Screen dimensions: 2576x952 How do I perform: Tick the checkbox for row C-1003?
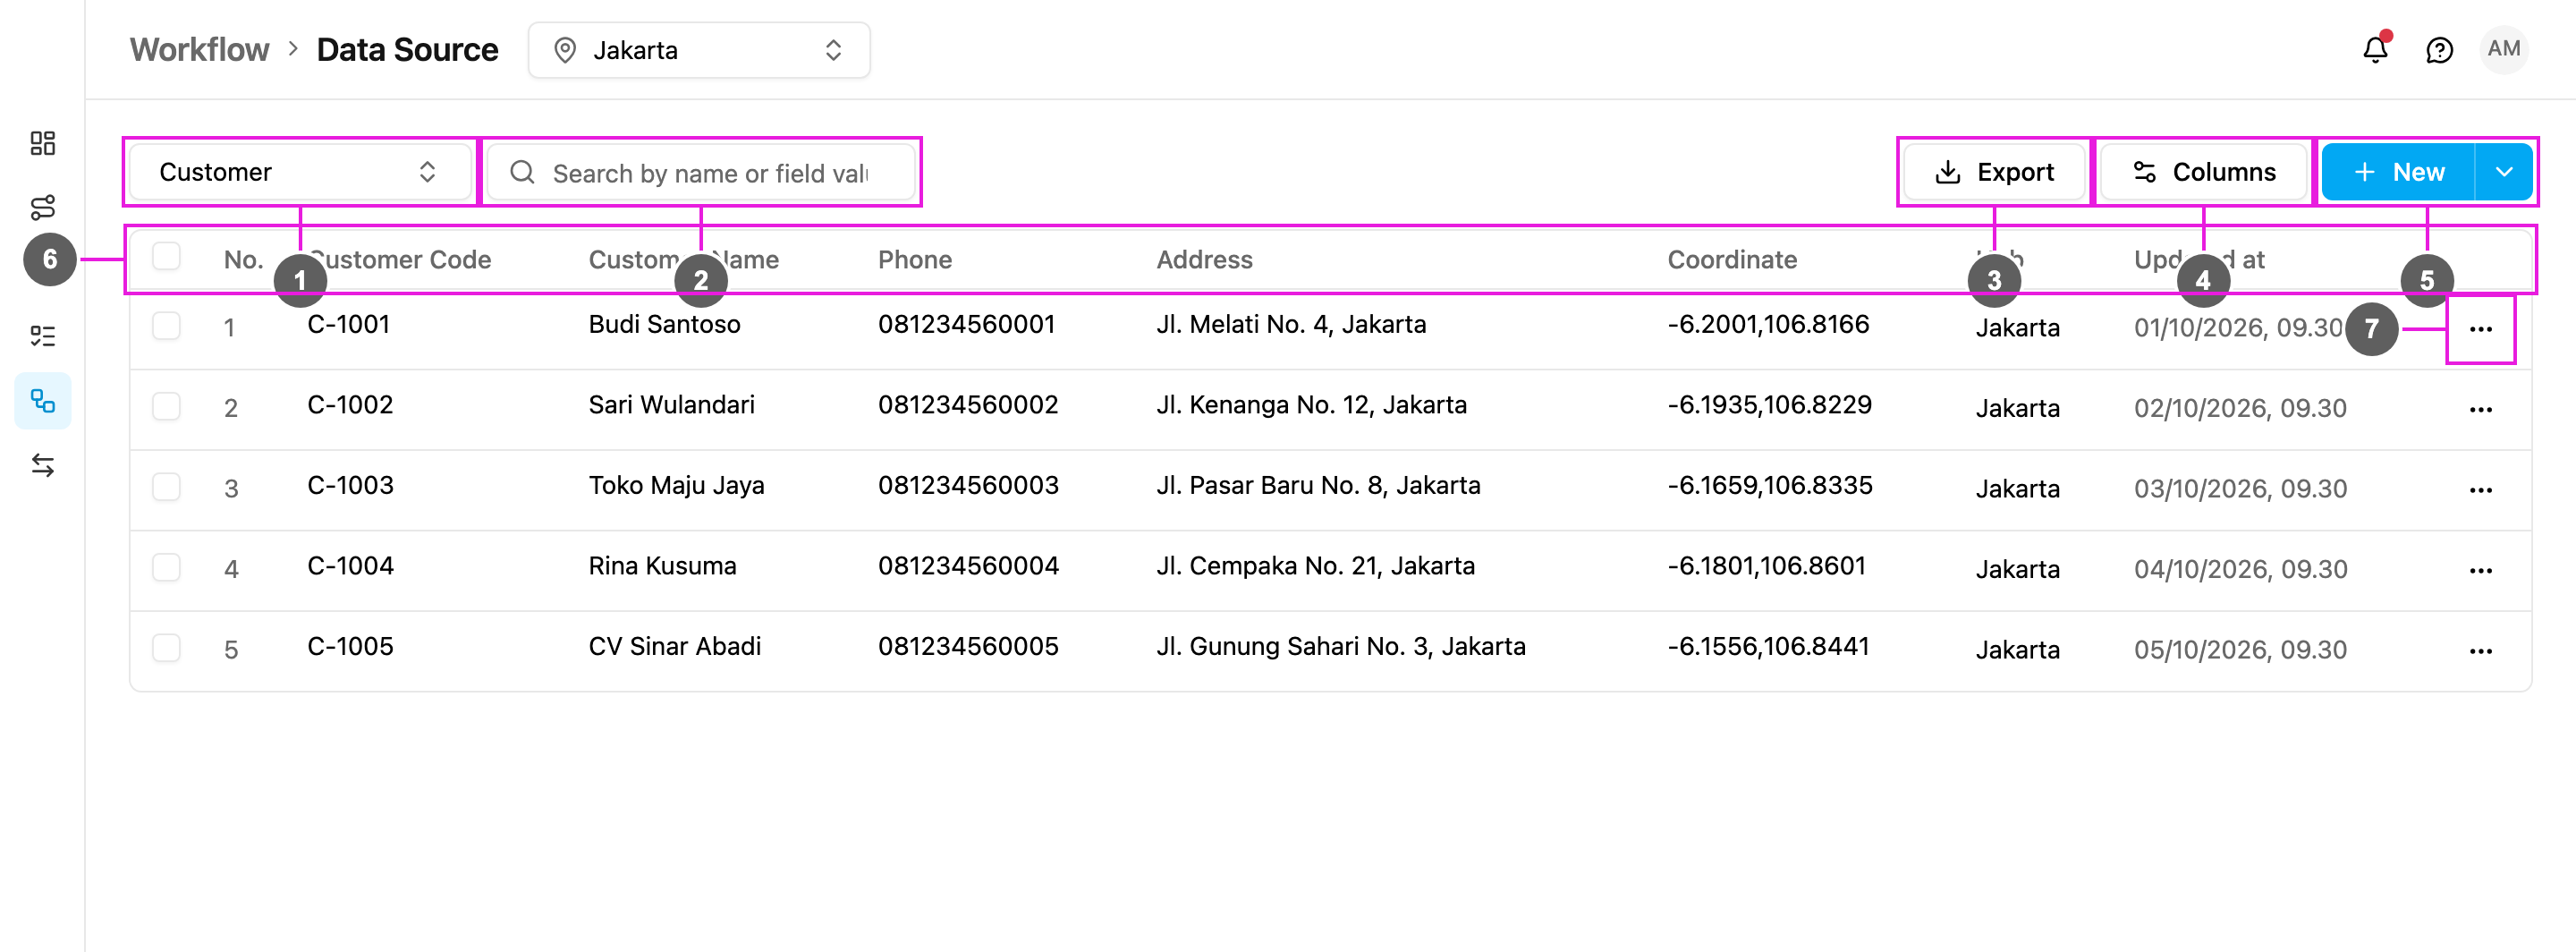click(166, 487)
